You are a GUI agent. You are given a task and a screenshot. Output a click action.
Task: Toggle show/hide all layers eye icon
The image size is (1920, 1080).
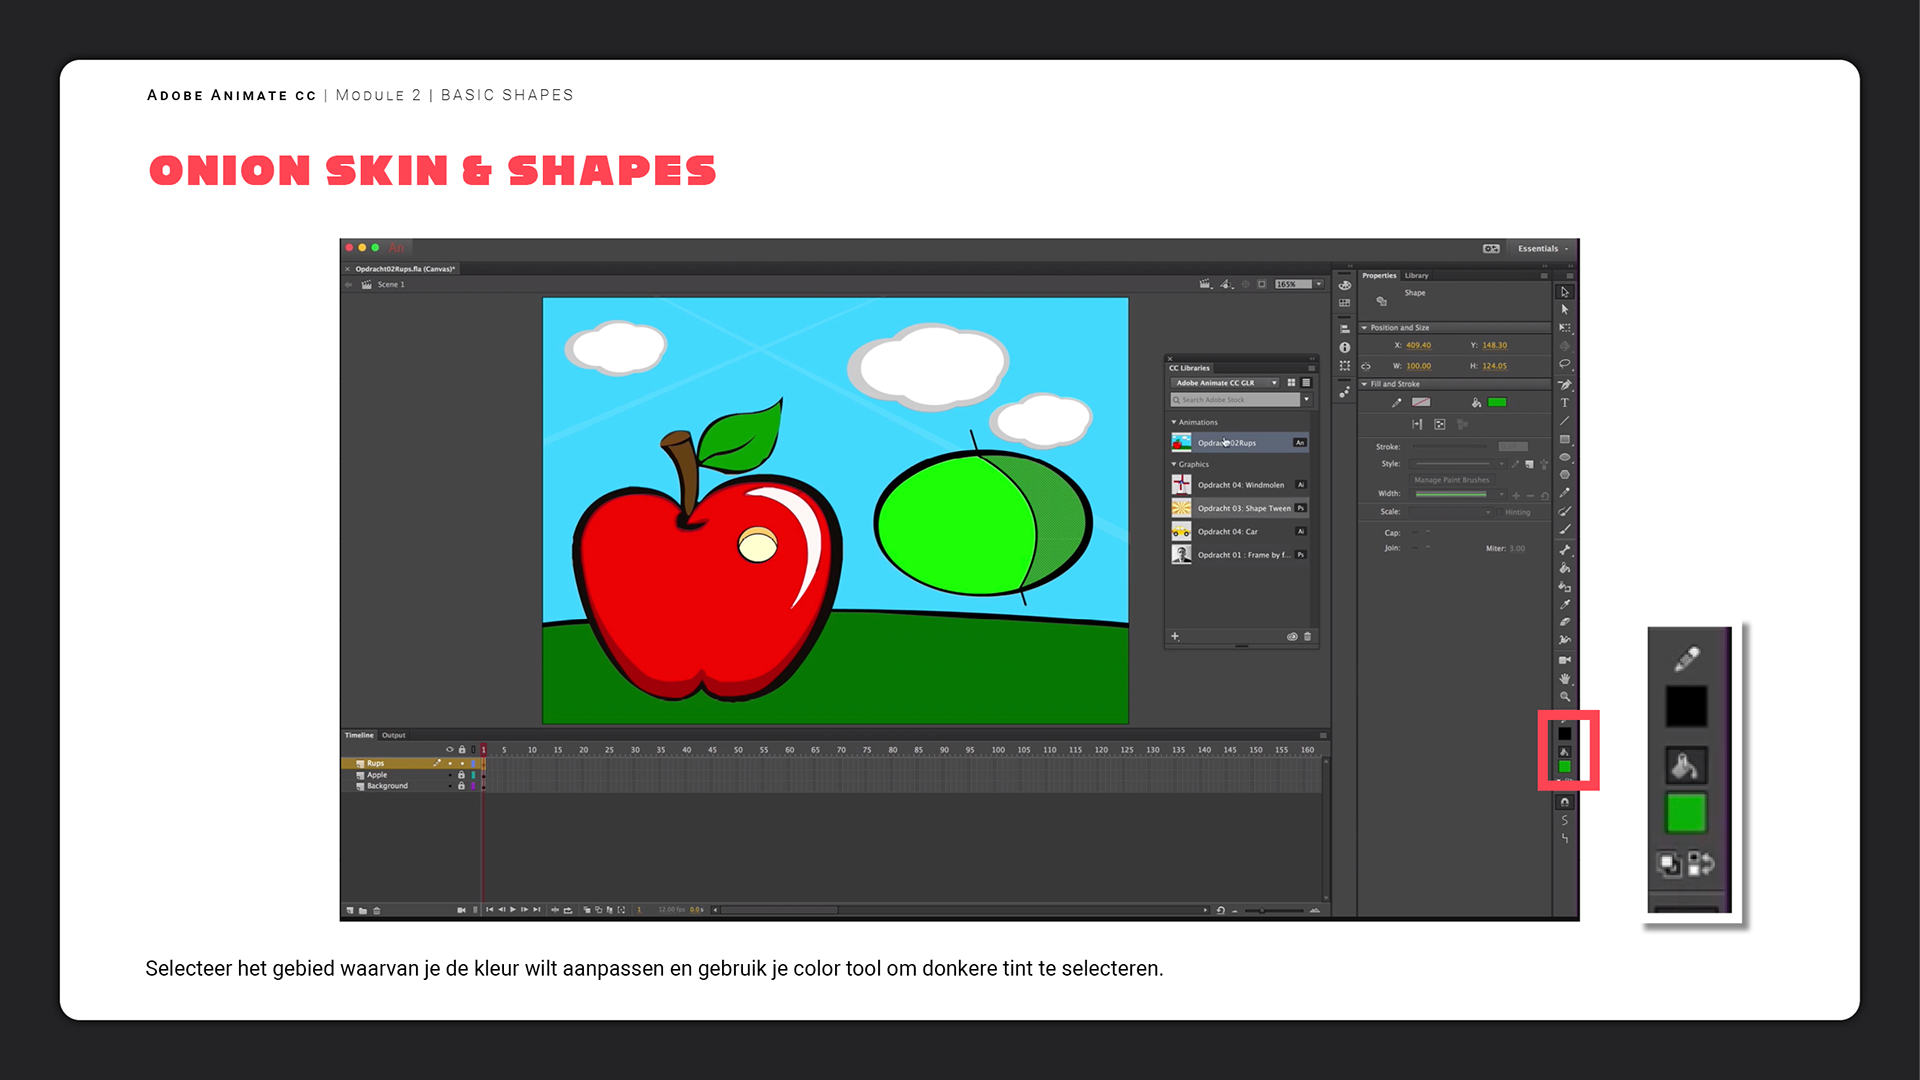tap(449, 749)
